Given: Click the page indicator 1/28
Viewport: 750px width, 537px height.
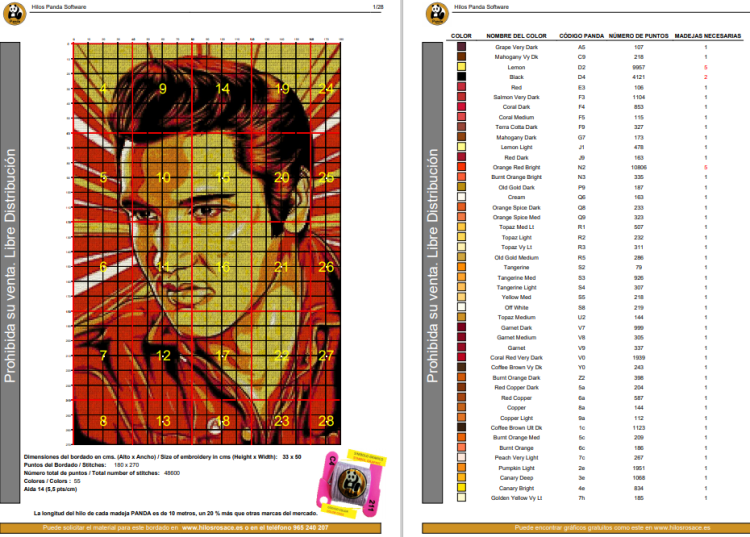Looking at the screenshot, I should [x=378, y=7].
